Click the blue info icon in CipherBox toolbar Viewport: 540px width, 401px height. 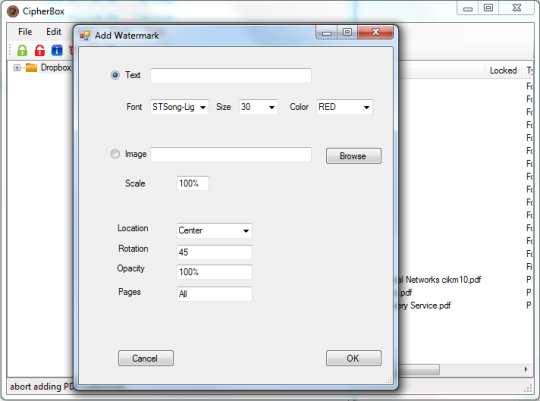click(57, 50)
